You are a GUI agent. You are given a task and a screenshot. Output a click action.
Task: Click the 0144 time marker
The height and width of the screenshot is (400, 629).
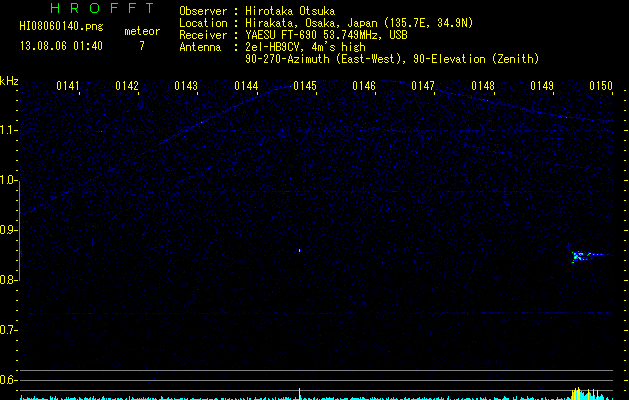pyautogui.click(x=246, y=86)
